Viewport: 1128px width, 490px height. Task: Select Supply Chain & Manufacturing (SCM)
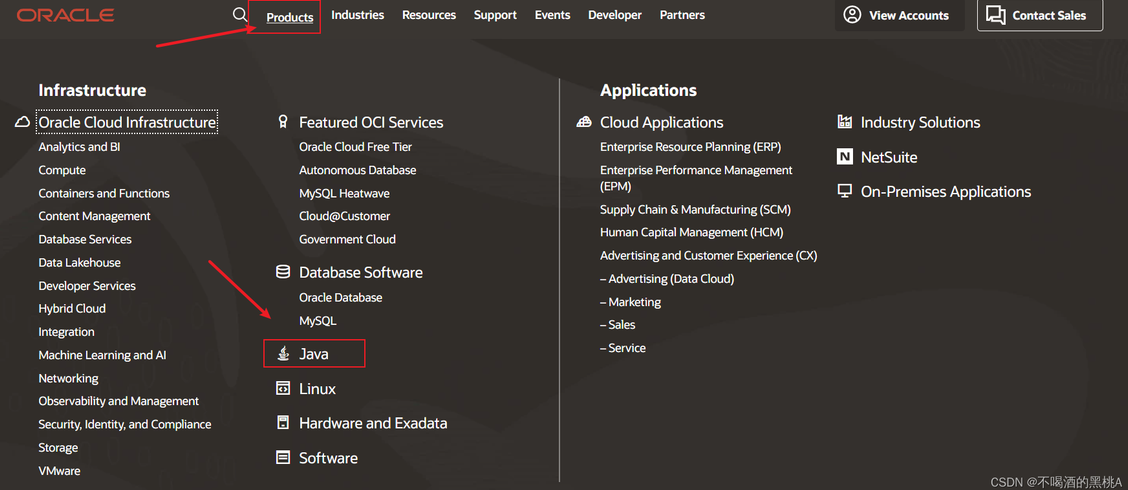(x=696, y=209)
